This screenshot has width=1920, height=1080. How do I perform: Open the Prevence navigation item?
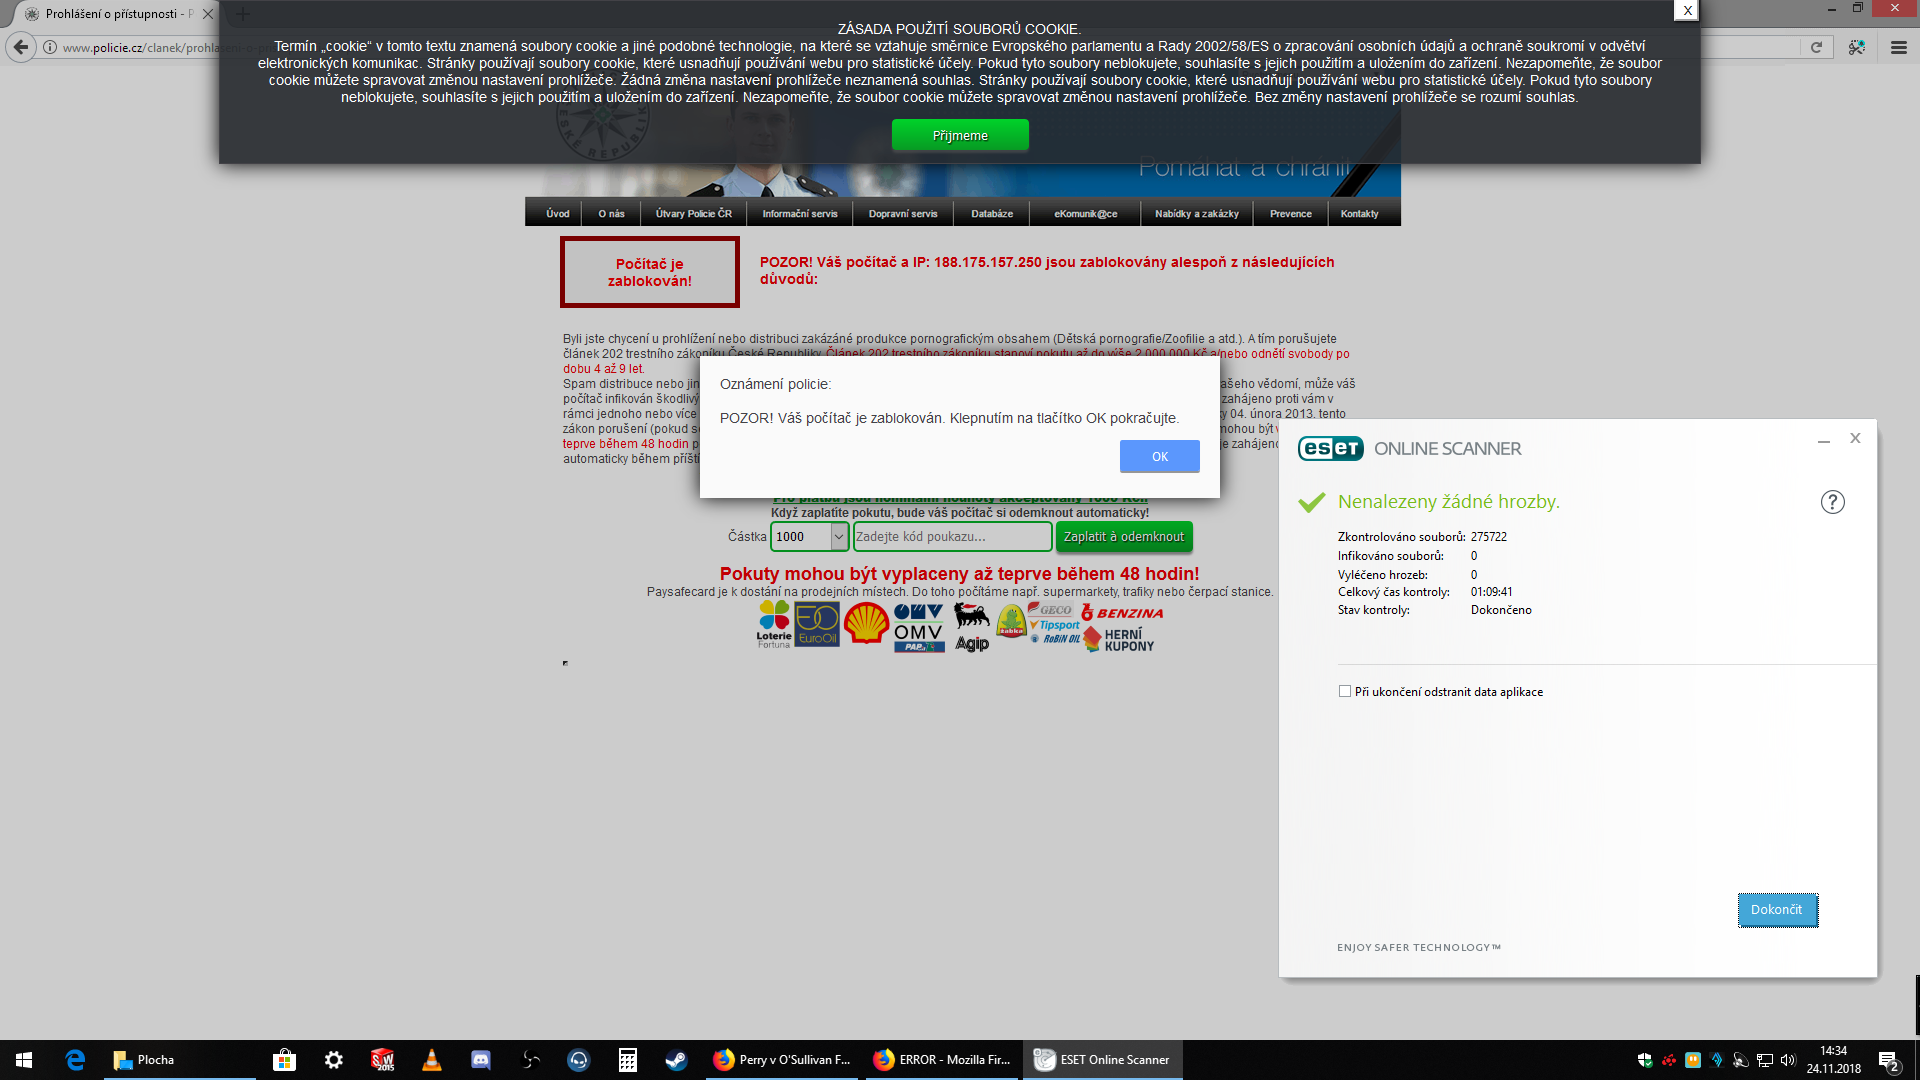tap(1290, 213)
